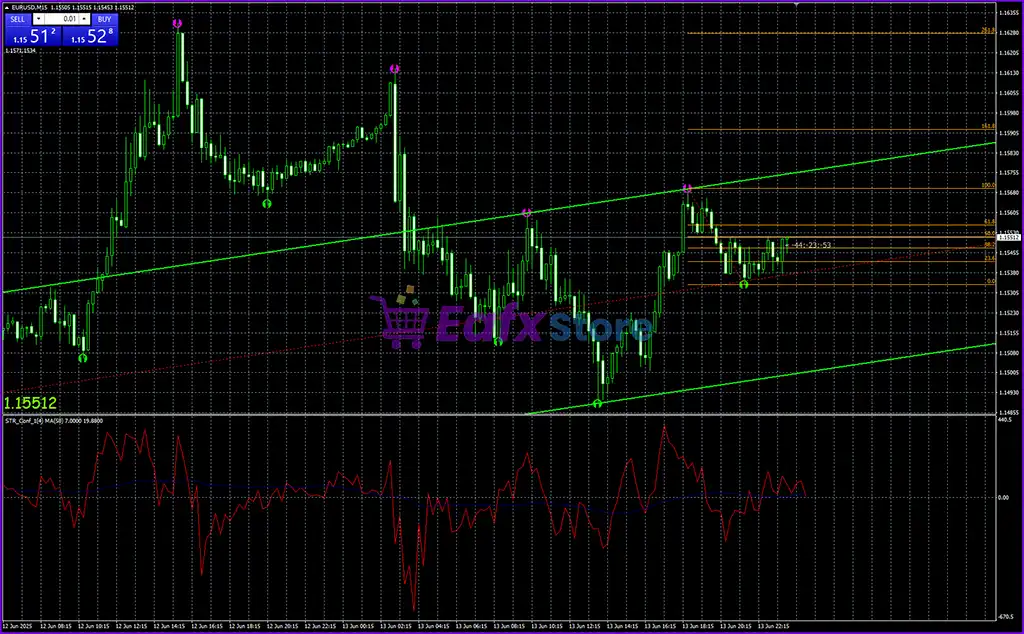This screenshot has width=1024, height=634.
Task: Select the magenta marker at the Fibonacci 100.0 level
Action: coord(687,188)
